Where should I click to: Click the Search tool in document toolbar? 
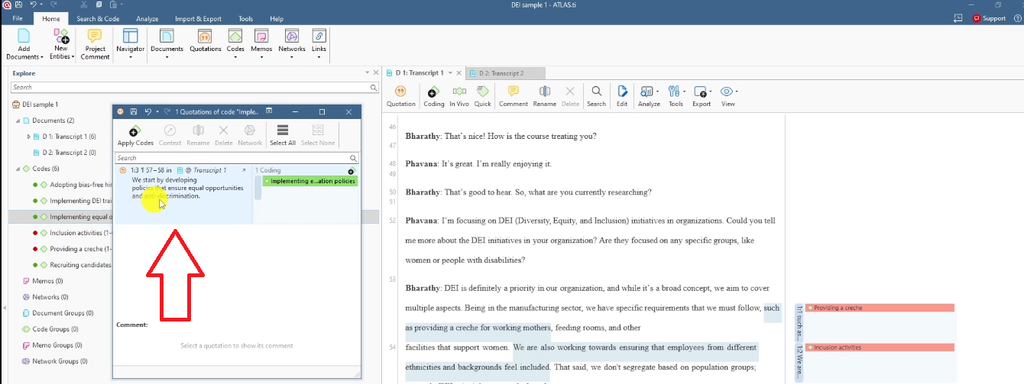pos(596,96)
